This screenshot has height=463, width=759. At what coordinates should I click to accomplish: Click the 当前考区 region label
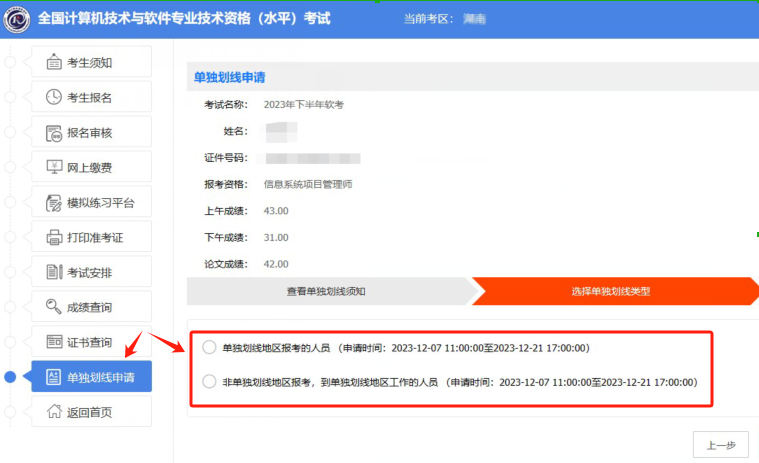point(430,19)
